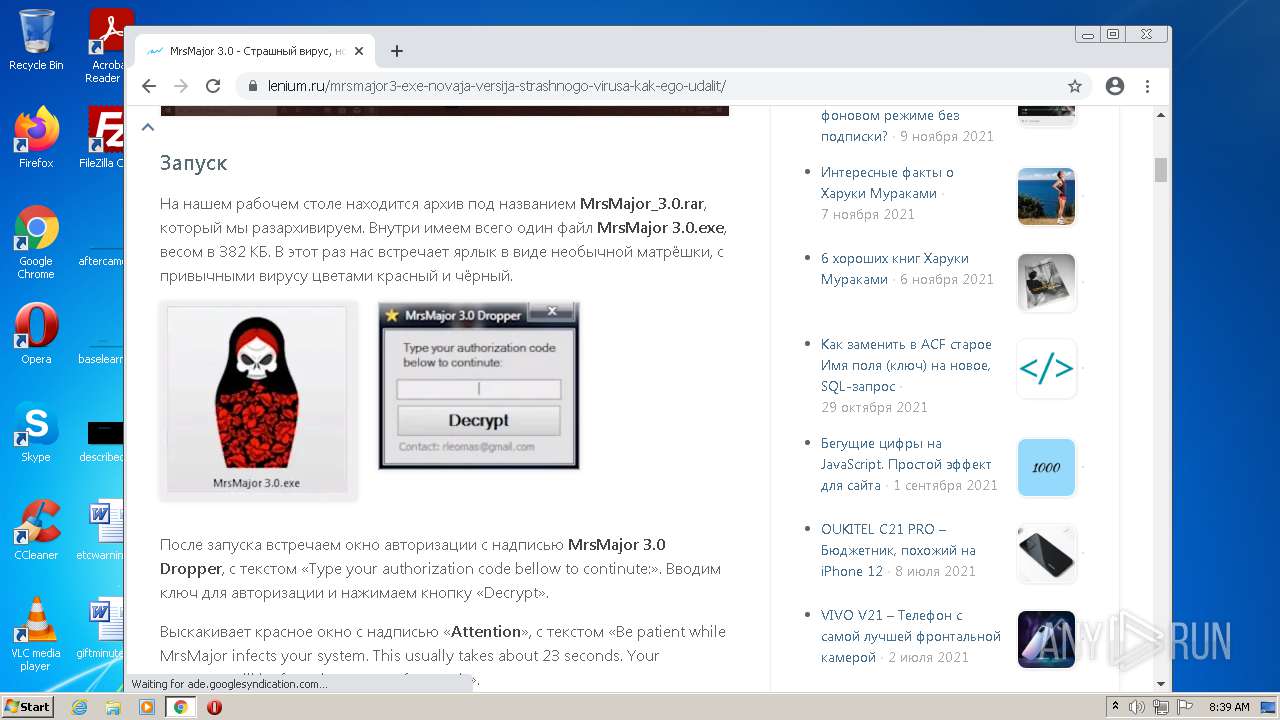Image resolution: width=1280 pixels, height=720 pixels.
Task: Click the 'Запуск' heading
Action: [194, 162]
